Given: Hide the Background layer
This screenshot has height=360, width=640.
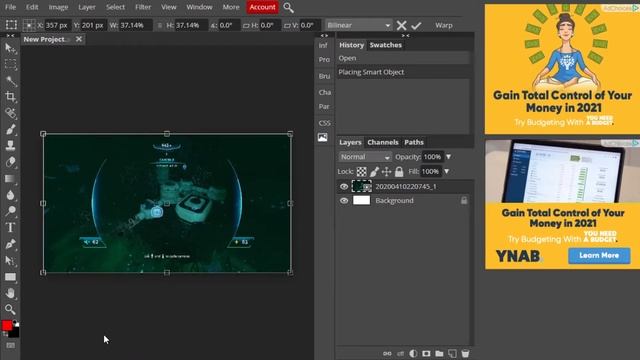Looking at the screenshot, I should [x=344, y=201].
